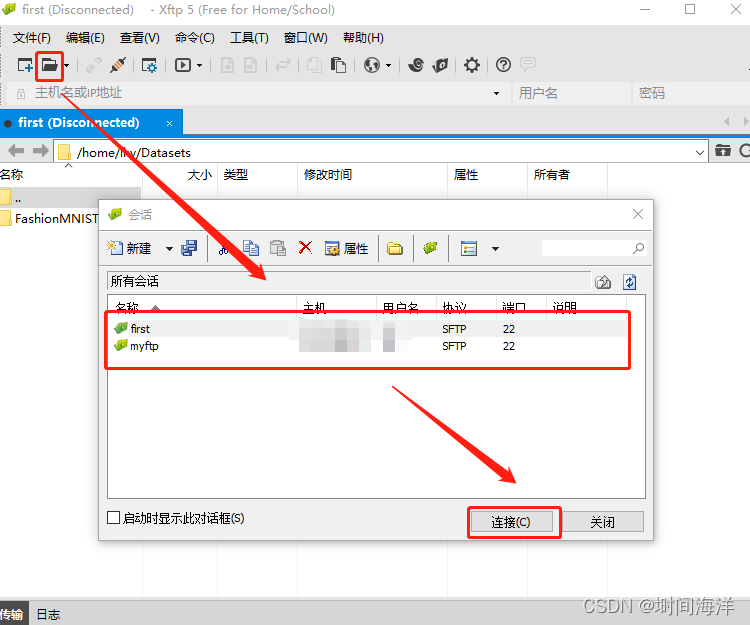Expand the play icon dropdown arrow
Image resolution: width=750 pixels, height=625 pixels.
(x=199, y=66)
